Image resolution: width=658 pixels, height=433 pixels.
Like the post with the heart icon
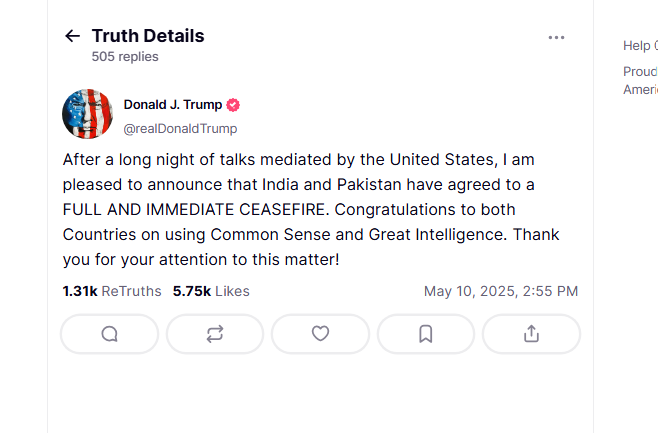[320, 334]
